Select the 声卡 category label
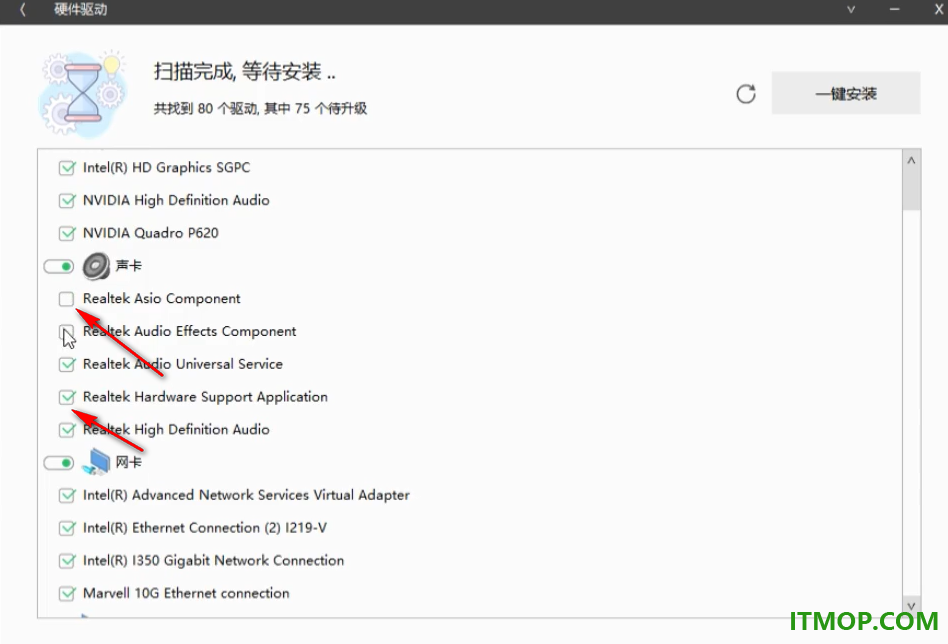 point(128,265)
